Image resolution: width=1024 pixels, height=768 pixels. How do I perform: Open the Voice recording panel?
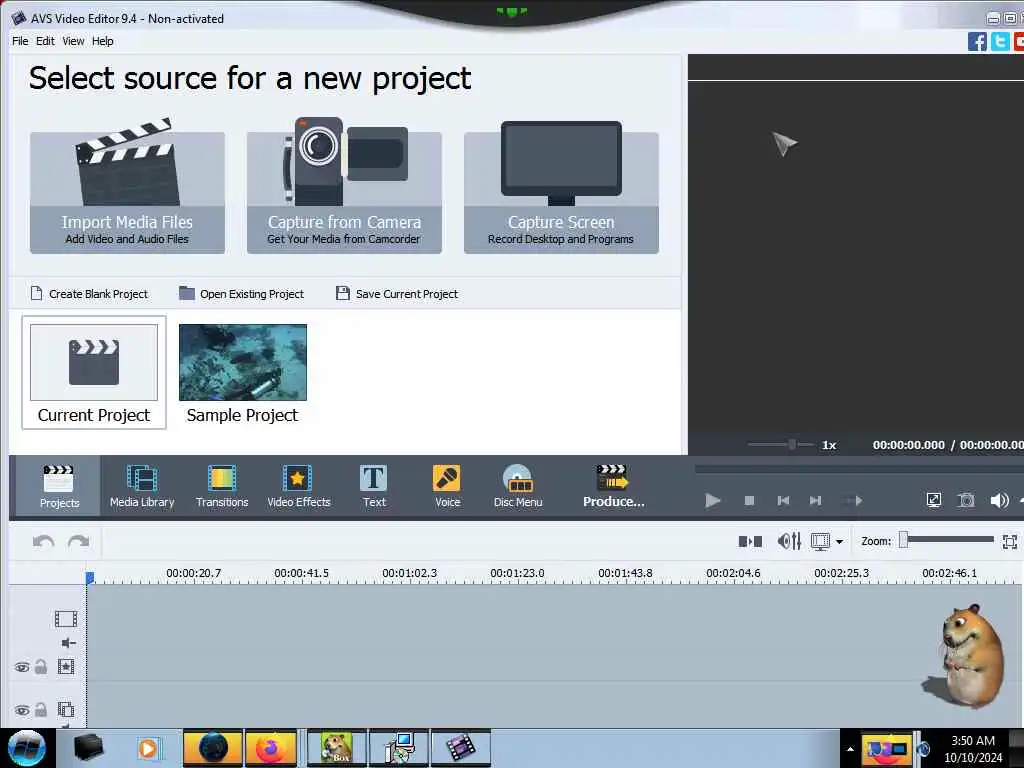447,486
